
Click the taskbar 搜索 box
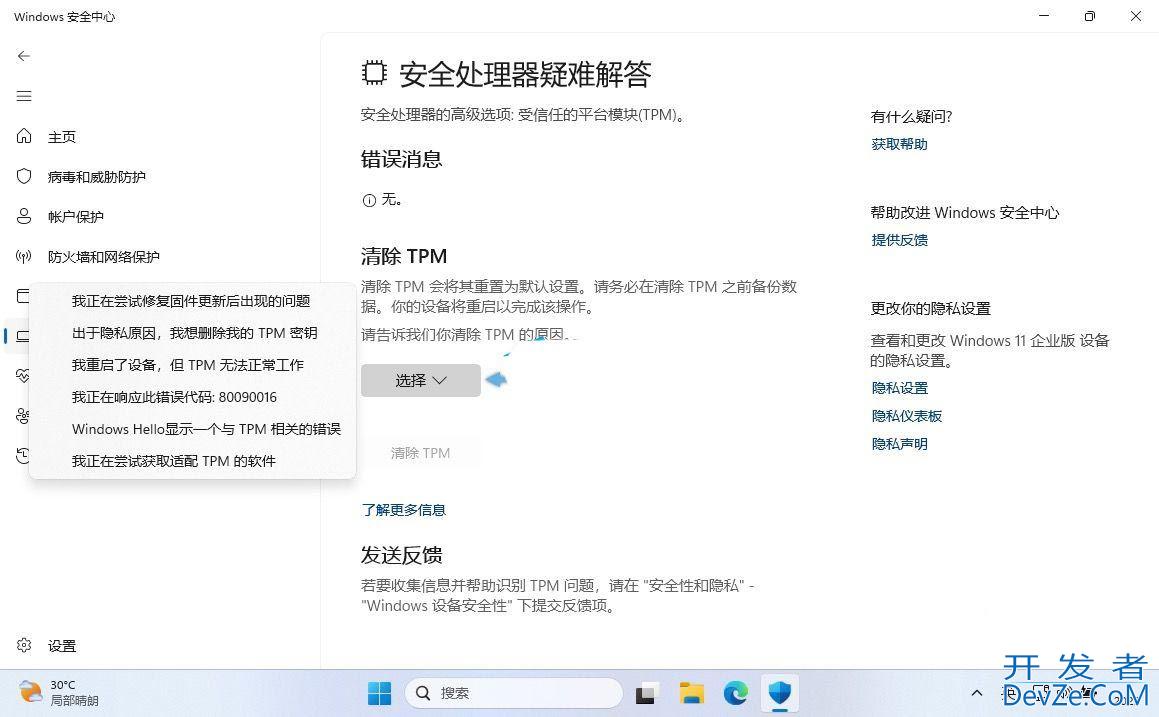coord(513,693)
